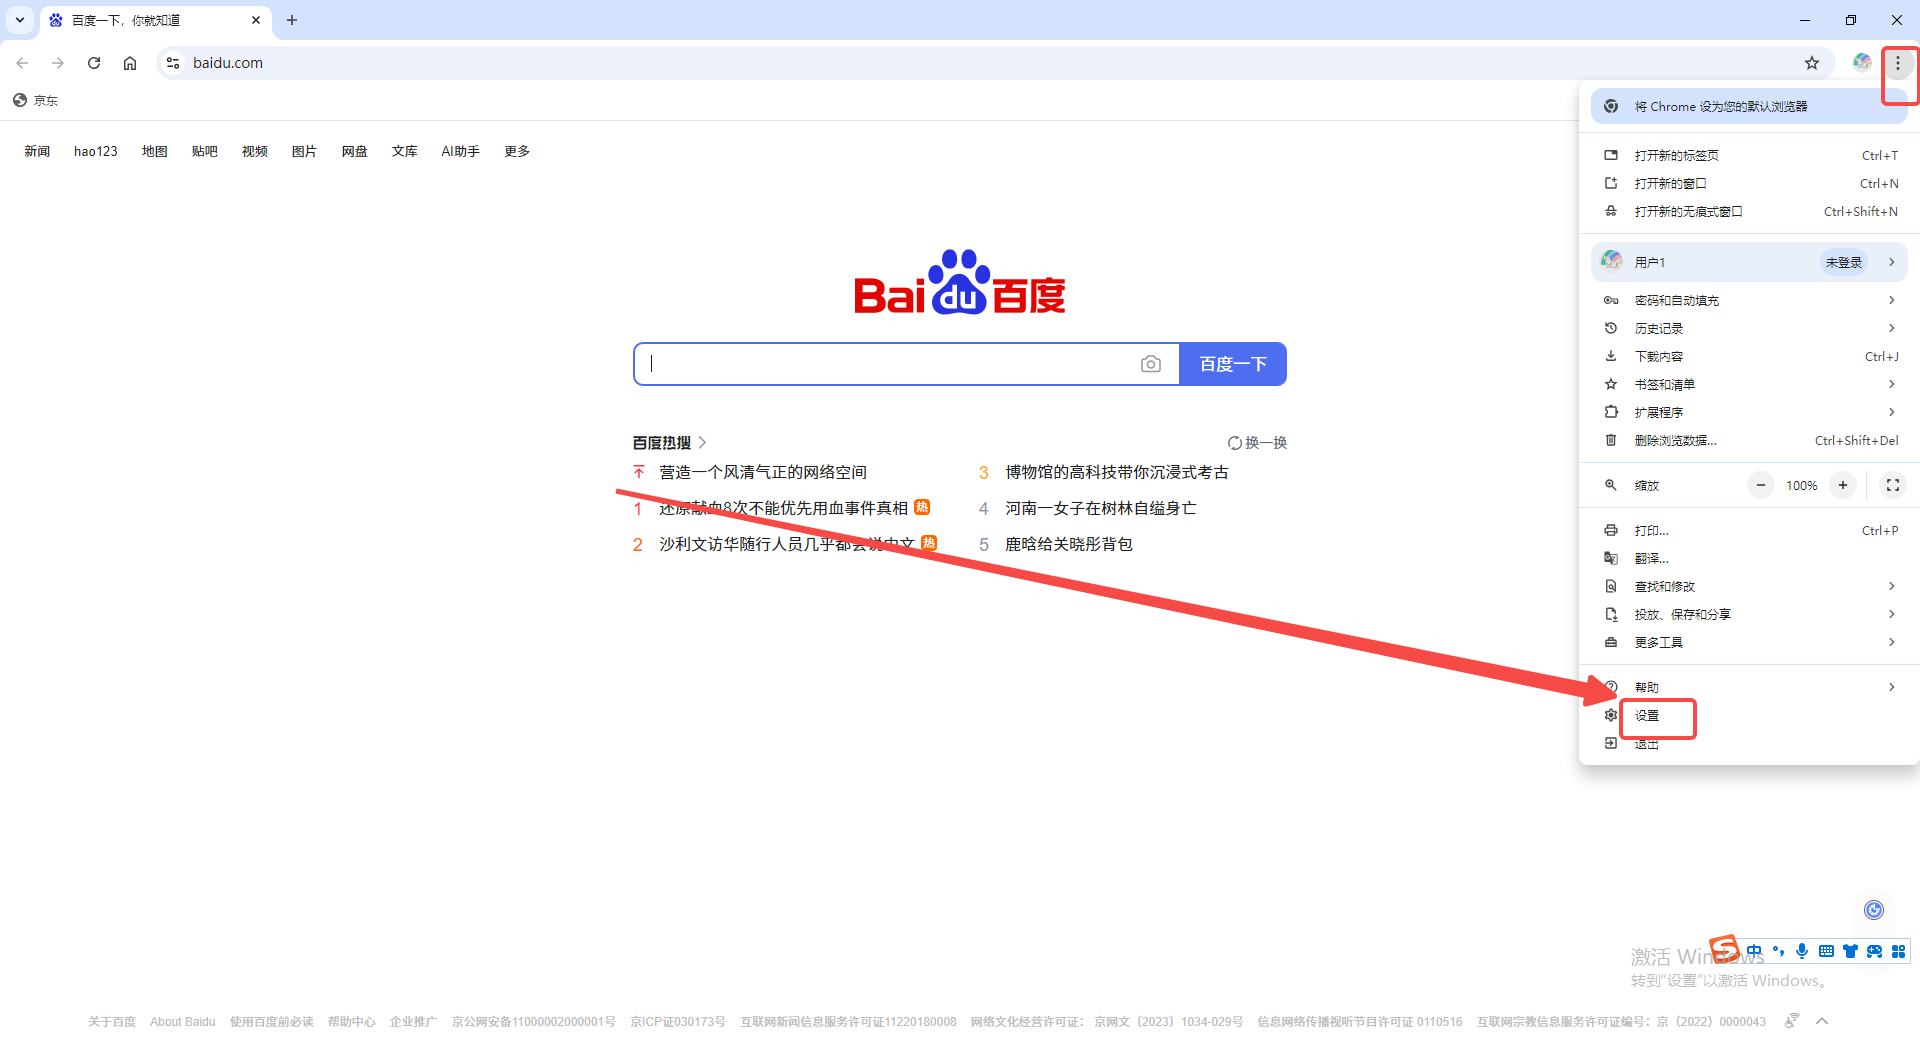The height and width of the screenshot is (1040, 1920).
Task: Select 翻译 menu item
Action: point(1749,558)
